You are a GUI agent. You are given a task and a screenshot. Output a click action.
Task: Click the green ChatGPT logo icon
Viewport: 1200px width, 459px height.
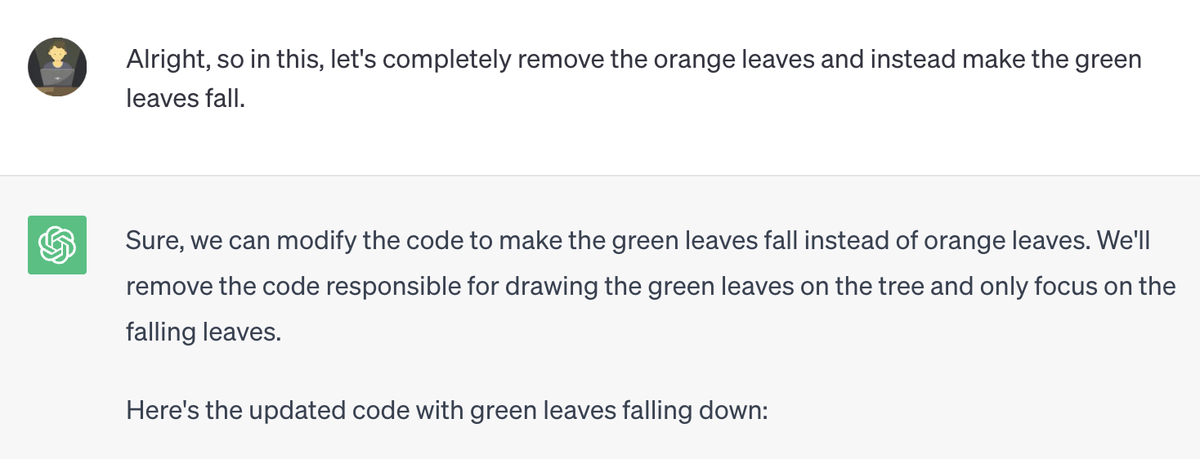point(57,244)
